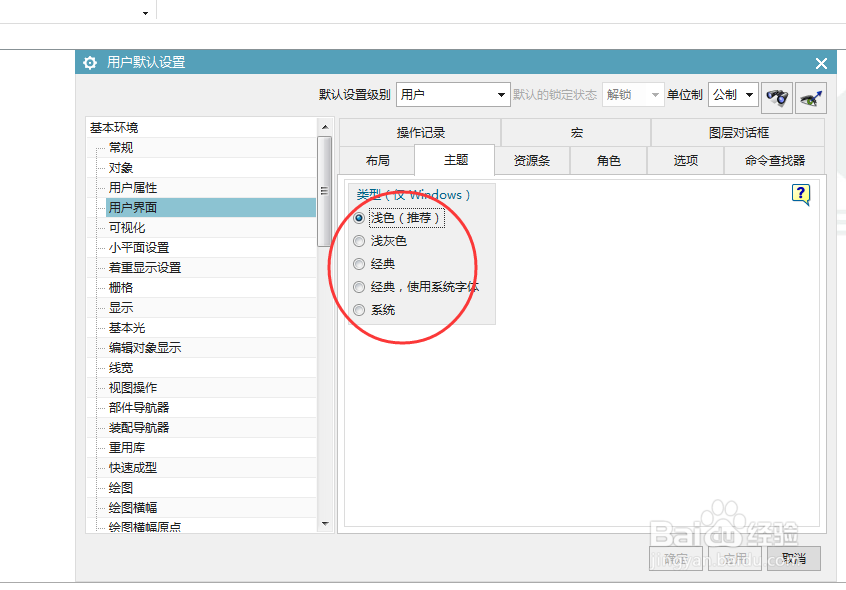Click tree scrollbar down arrow
Screen dimensions: 846x590
325,523
